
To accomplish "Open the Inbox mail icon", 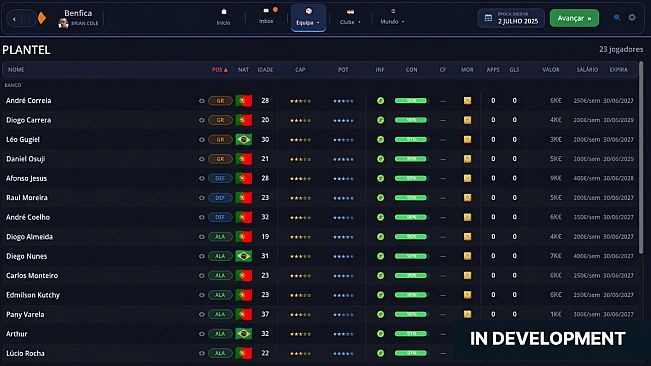I will point(266,11).
